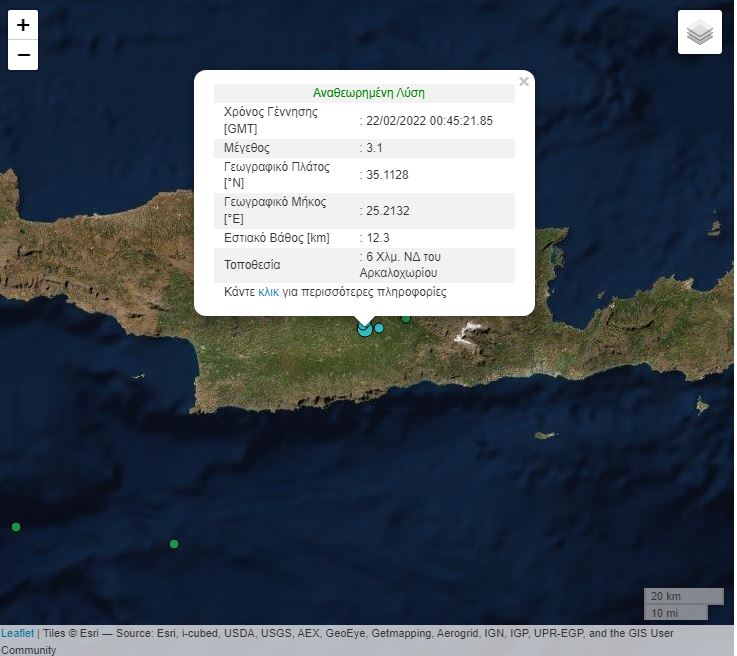Click the magnitude value 3.1
This screenshot has height=656, width=737.
[x=375, y=148]
